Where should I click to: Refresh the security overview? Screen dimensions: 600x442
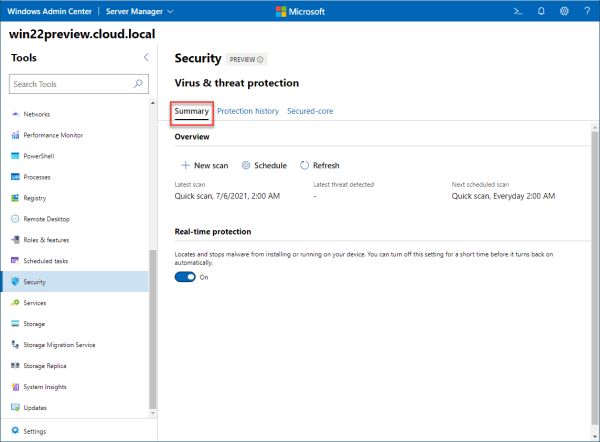click(x=320, y=165)
